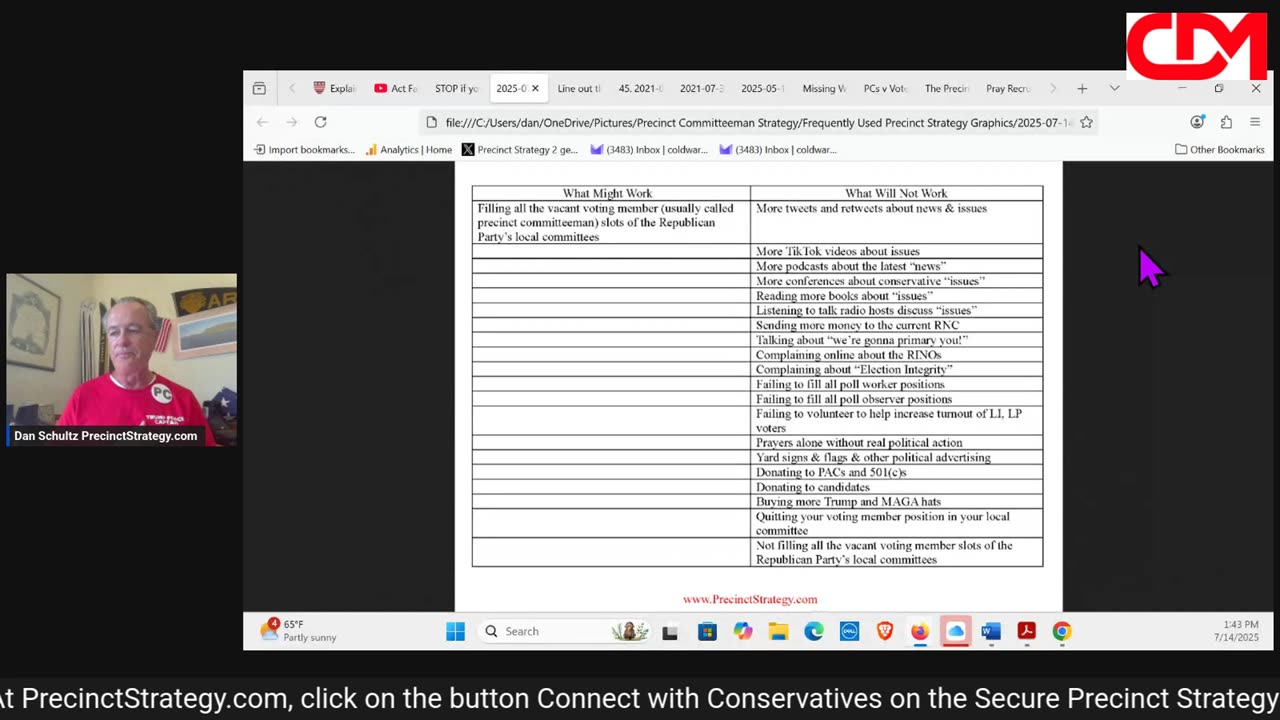Click the tab strip scroll-right arrow

[1052, 88]
